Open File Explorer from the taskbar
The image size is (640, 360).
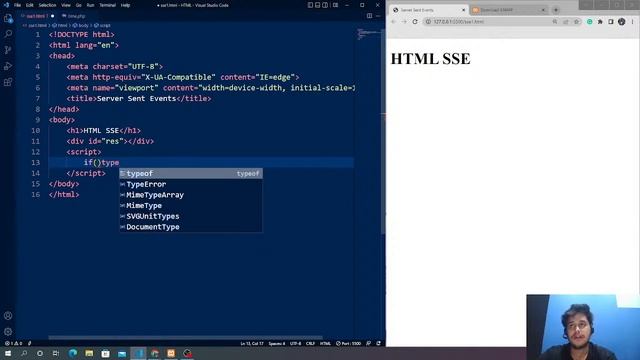(89, 353)
